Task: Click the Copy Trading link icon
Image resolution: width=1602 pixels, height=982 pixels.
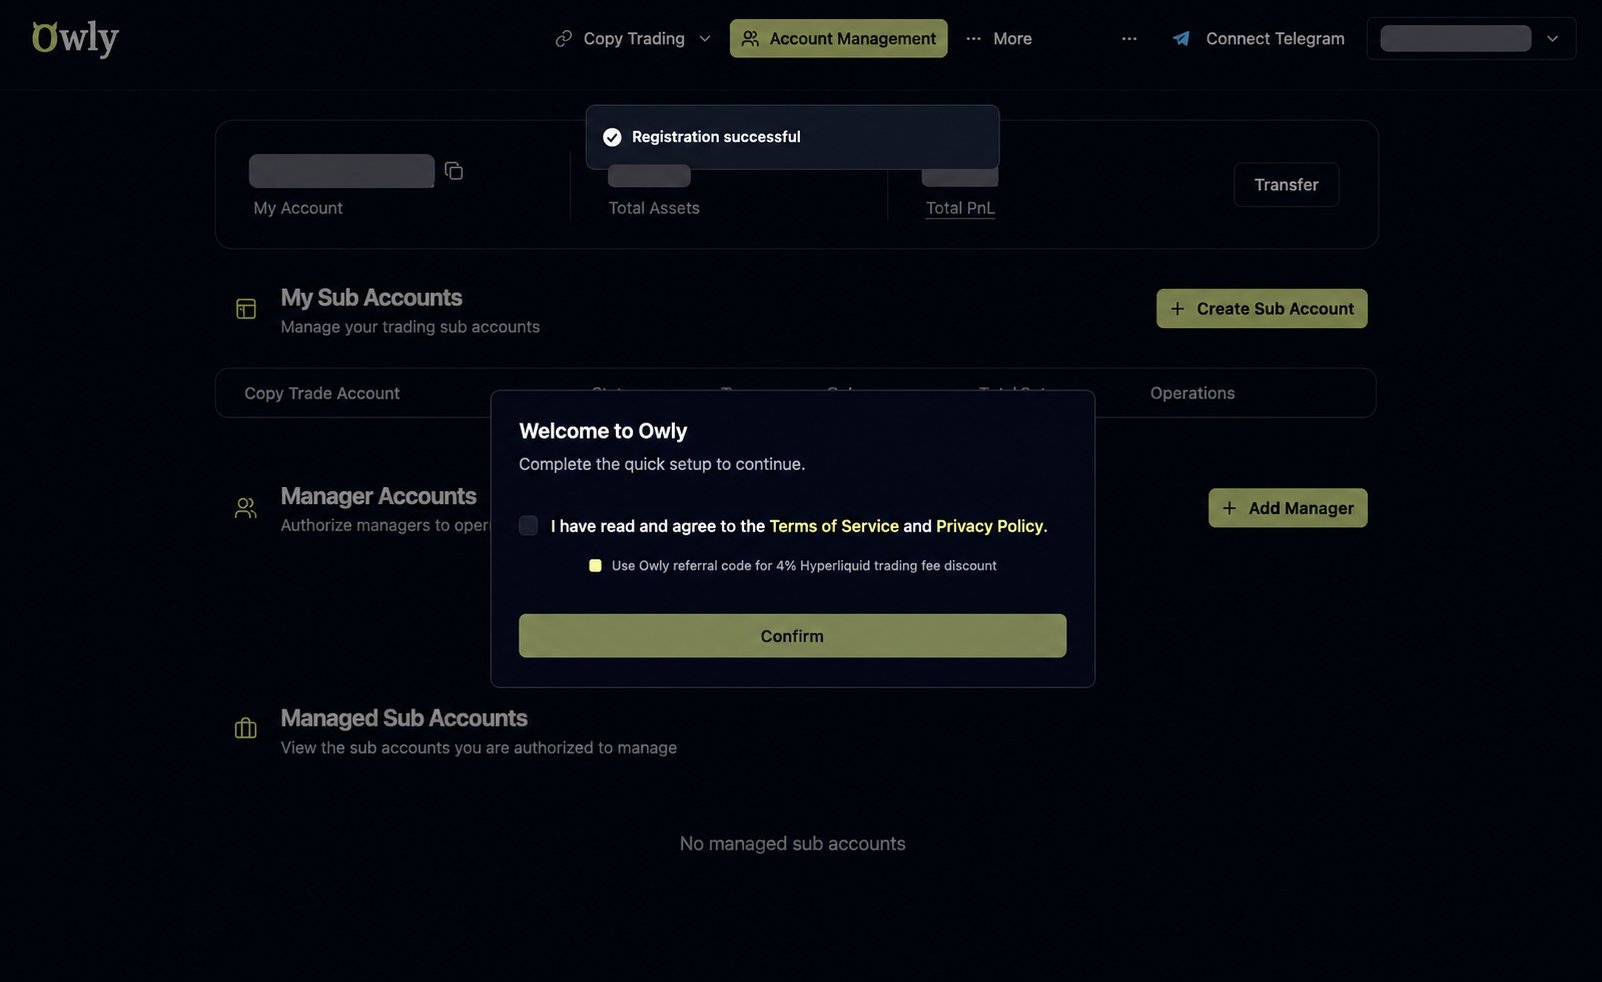Action: point(564,38)
